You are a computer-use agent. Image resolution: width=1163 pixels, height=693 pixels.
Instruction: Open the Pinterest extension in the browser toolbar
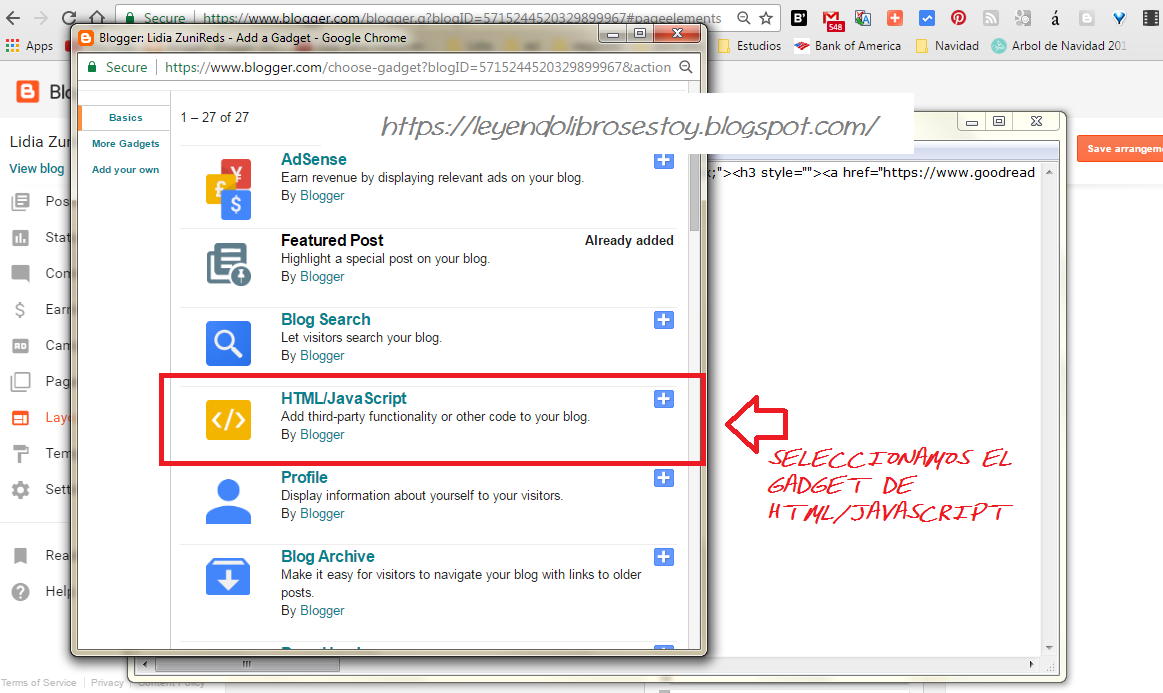point(957,18)
